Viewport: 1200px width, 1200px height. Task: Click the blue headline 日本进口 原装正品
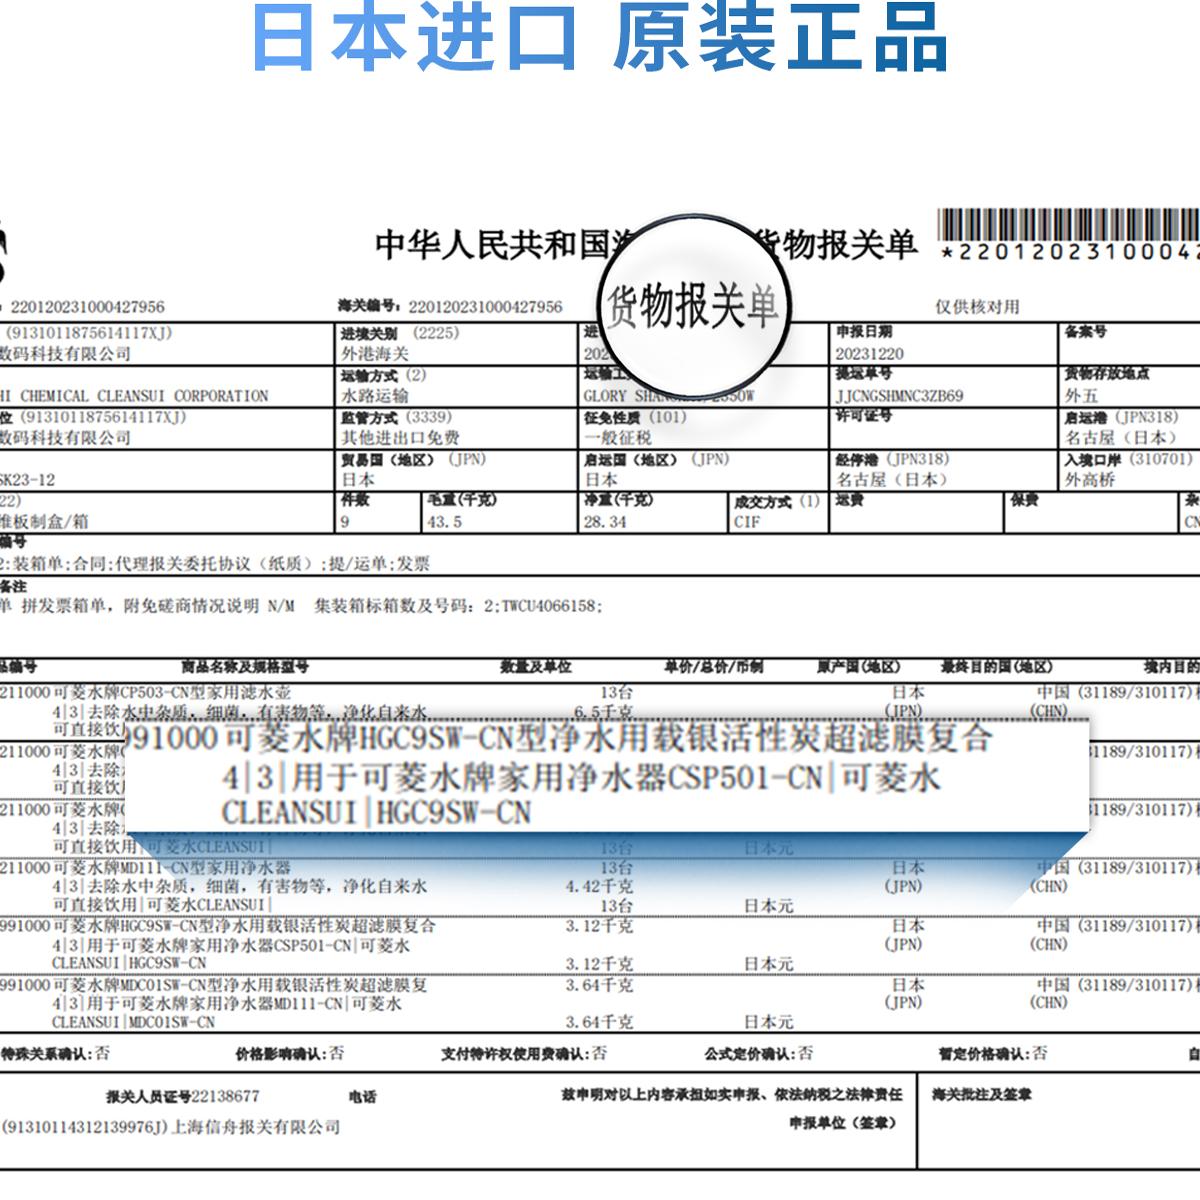click(599, 38)
